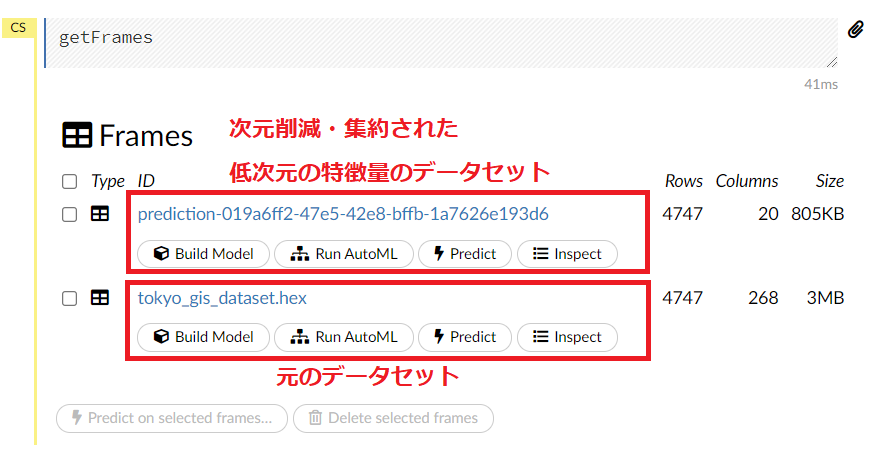The image size is (875, 457).
Task: Inspect the tokyo_gis_dataset.hex frame
Action: pyautogui.click(x=566, y=337)
